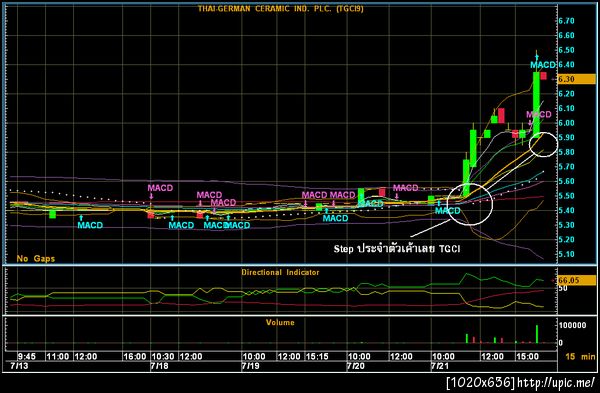This screenshot has height=393, width=600.
Task: Click the No Gaps label
Action: point(36,259)
